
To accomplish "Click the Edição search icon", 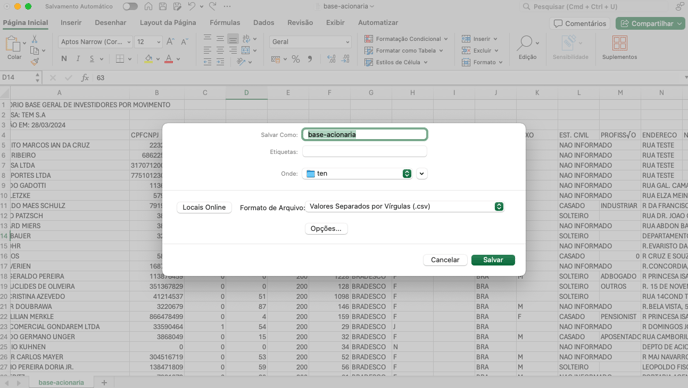I will click(524, 43).
